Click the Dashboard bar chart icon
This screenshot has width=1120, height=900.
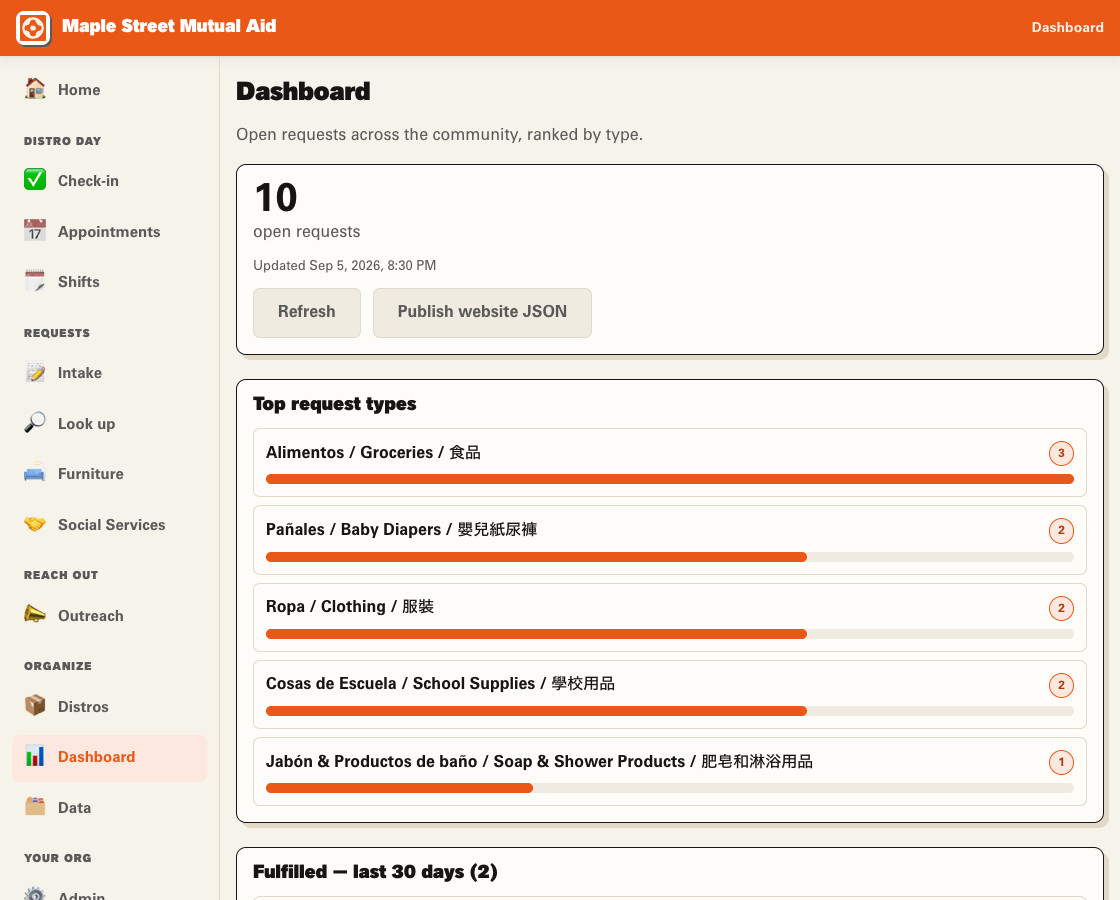[x=35, y=756]
